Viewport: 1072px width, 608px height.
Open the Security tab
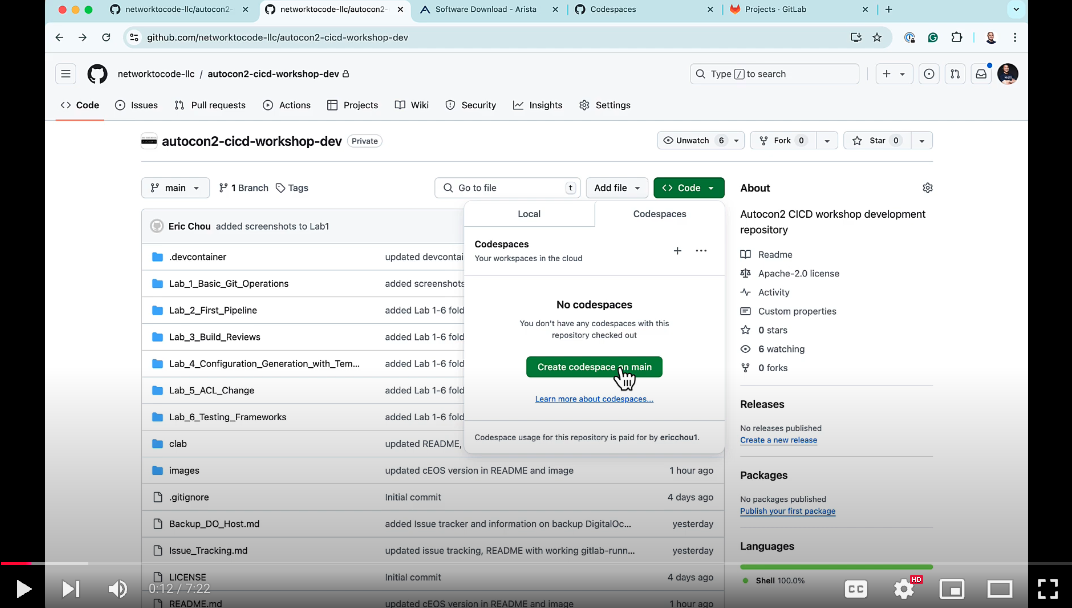click(470, 105)
